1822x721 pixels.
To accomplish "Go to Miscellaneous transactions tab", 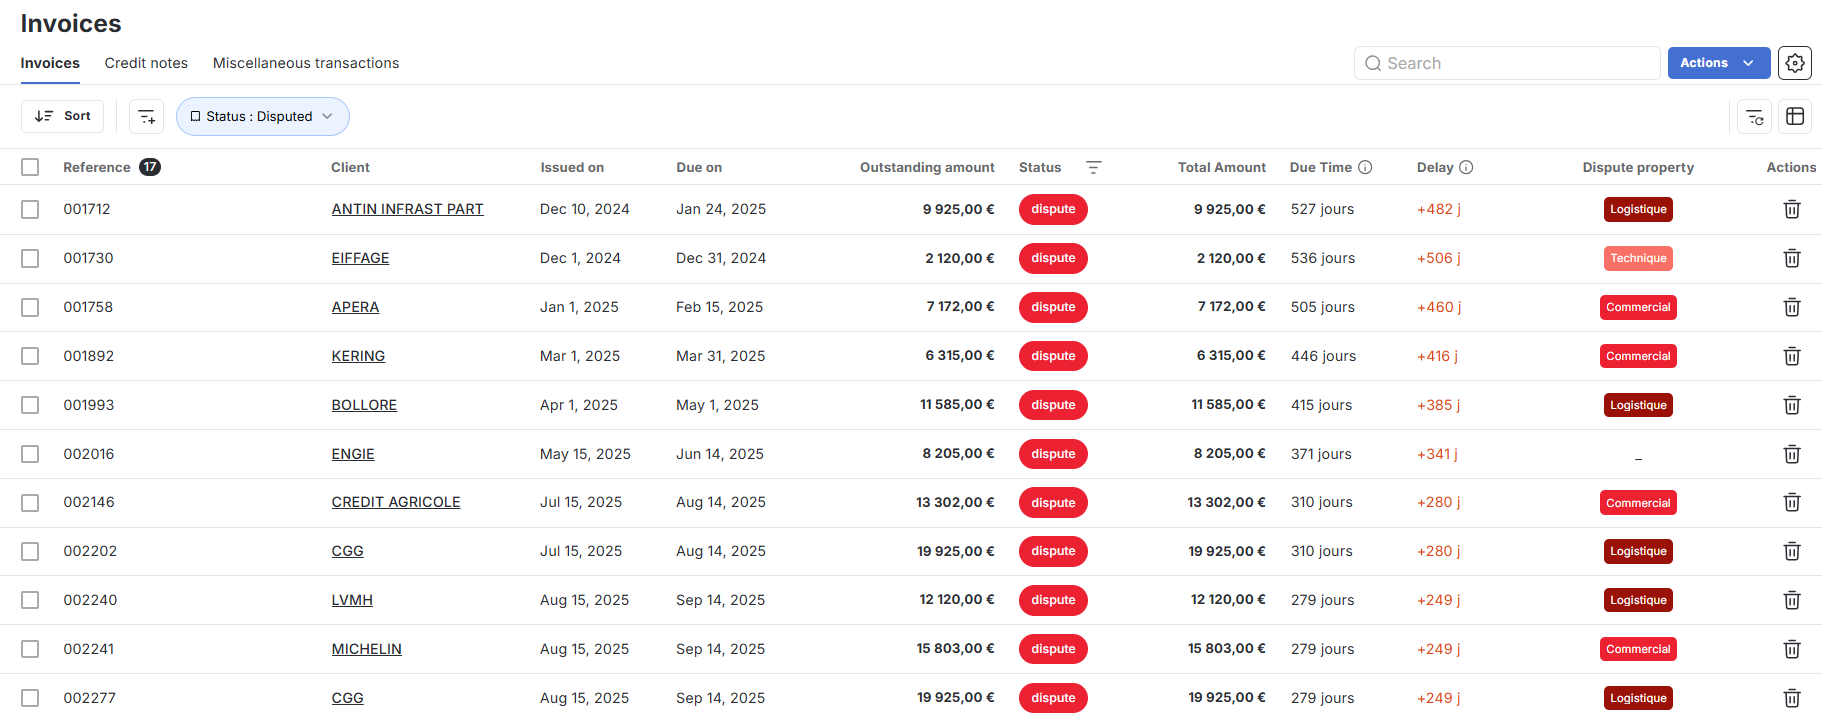I will point(306,63).
